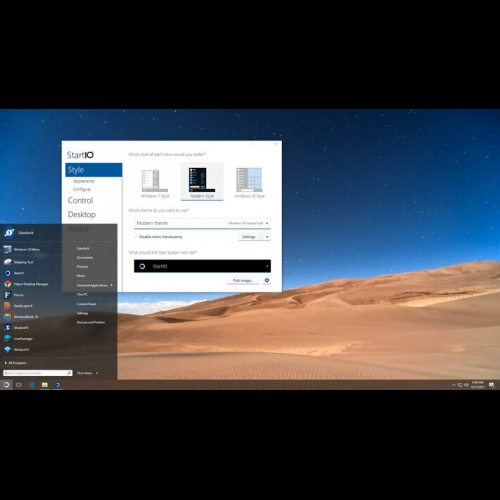Open Documents from start menu right column
The height and width of the screenshot is (500, 500).
pyautogui.click(x=85, y=257)
